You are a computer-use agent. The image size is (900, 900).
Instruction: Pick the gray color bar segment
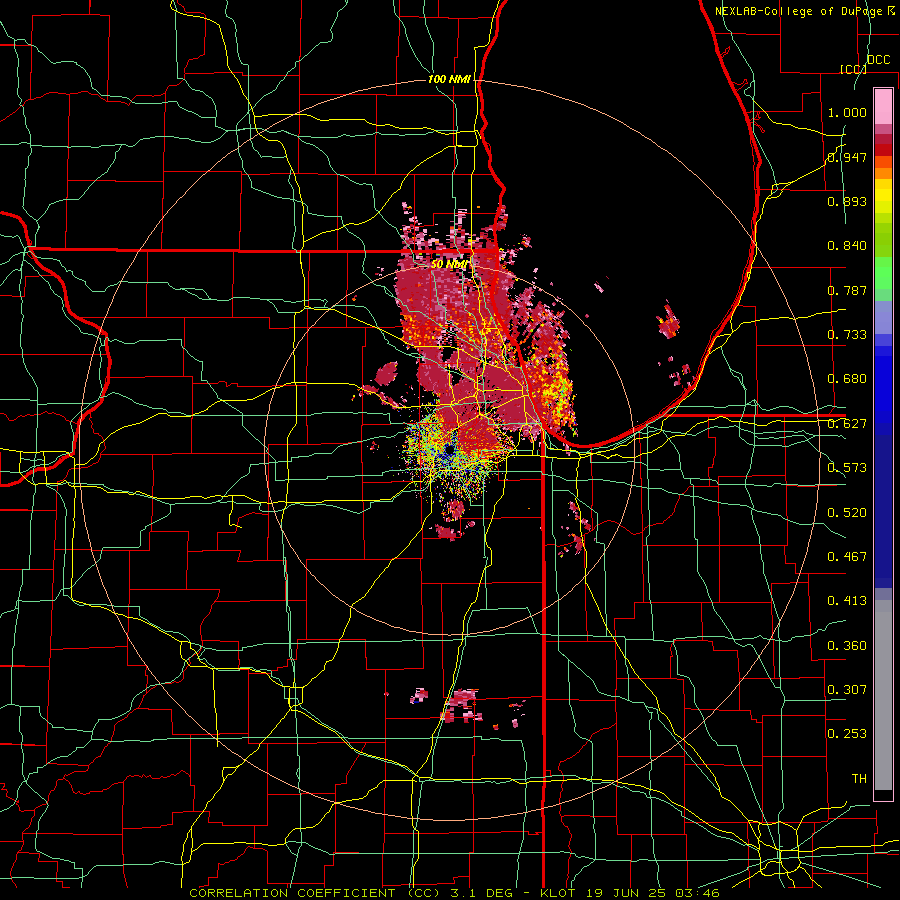(883, 695)
